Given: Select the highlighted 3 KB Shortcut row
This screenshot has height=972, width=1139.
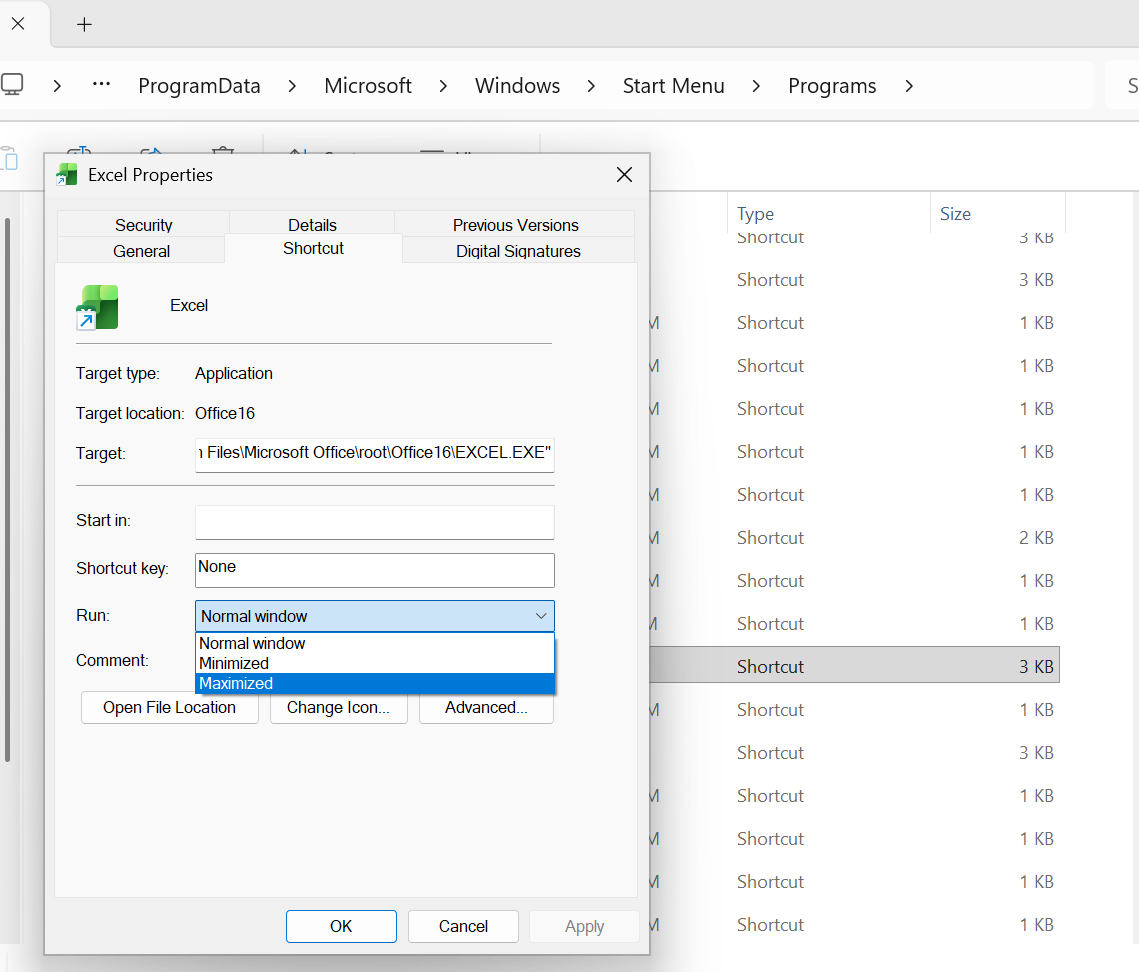Looking at the screenshot, I should [854, 665].
